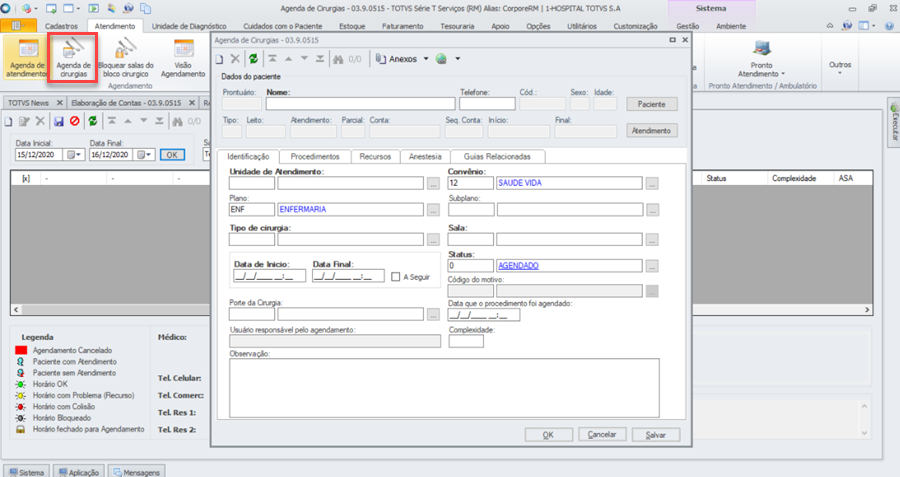Open the Estoque ribbon tab
The image size is (900, 477).
(x=352, y=26)
